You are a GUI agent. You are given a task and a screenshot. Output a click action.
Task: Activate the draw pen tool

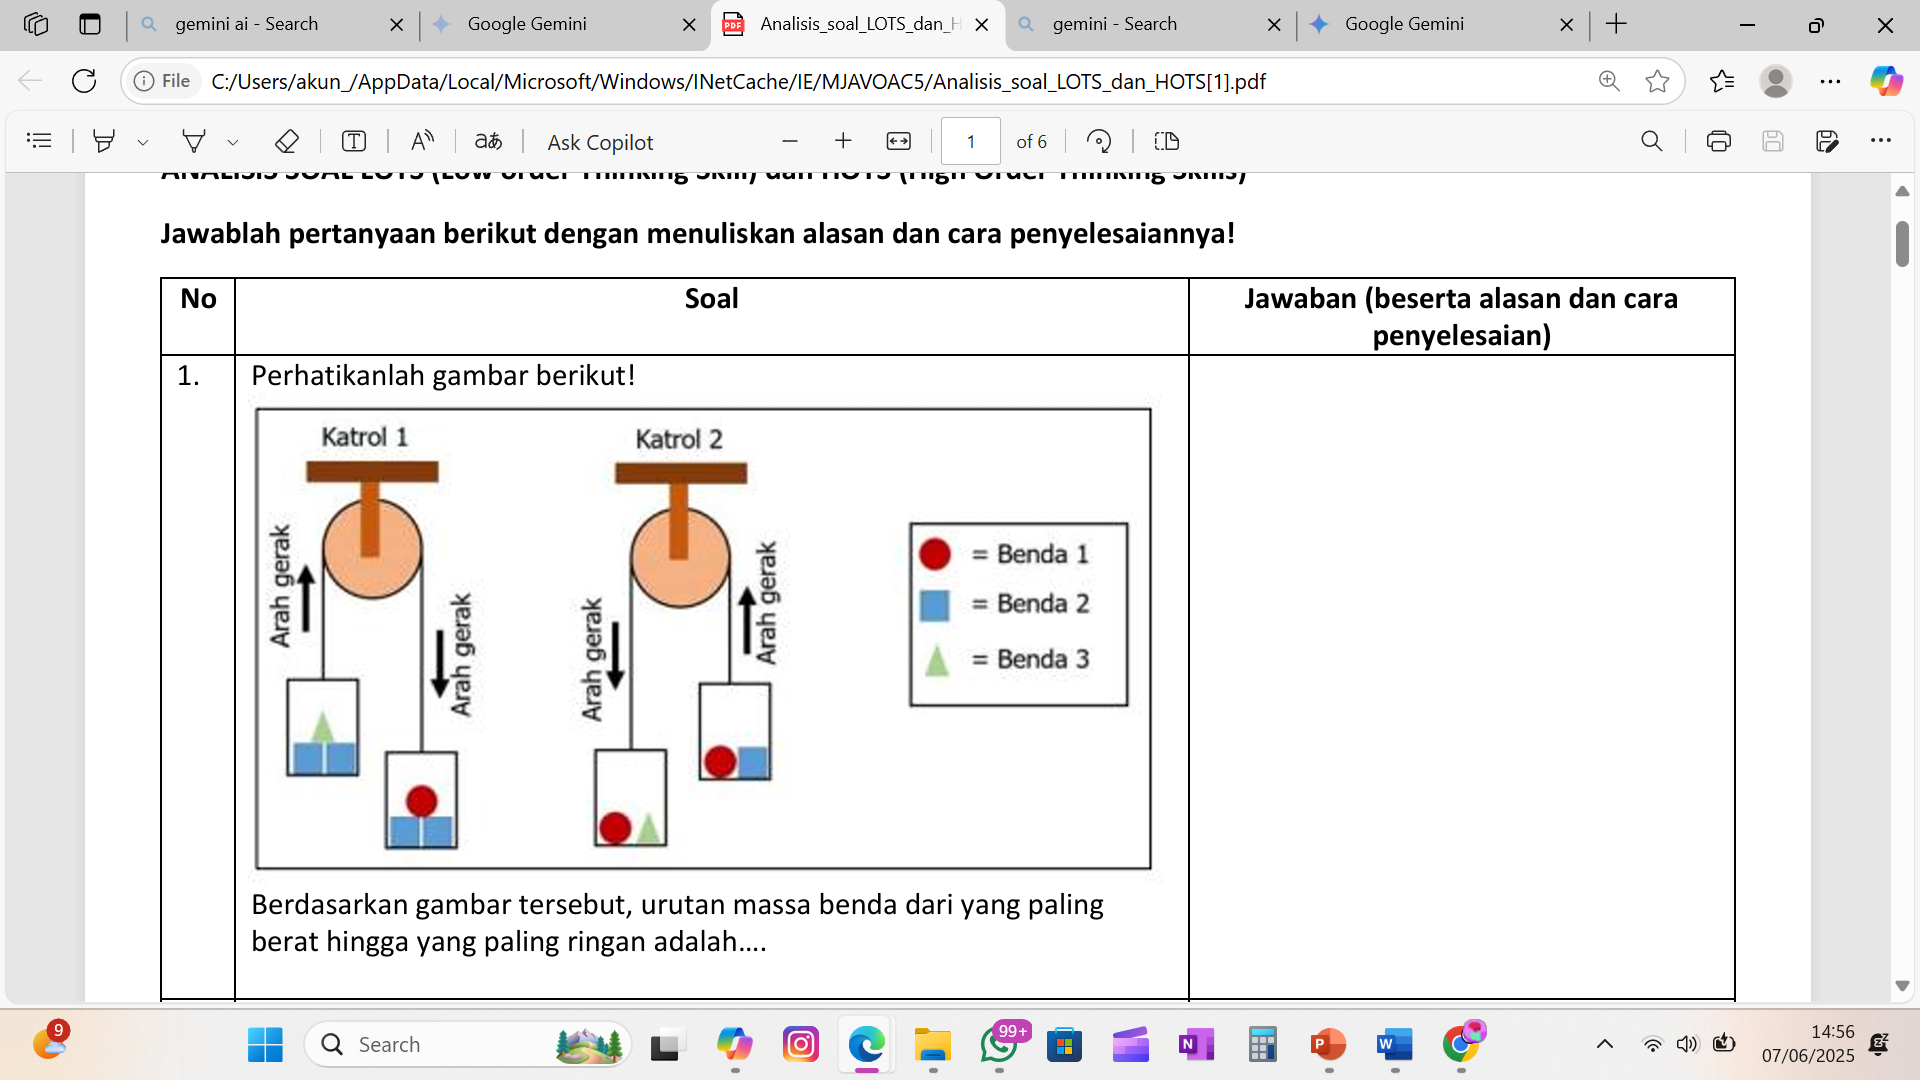(194, 140)
